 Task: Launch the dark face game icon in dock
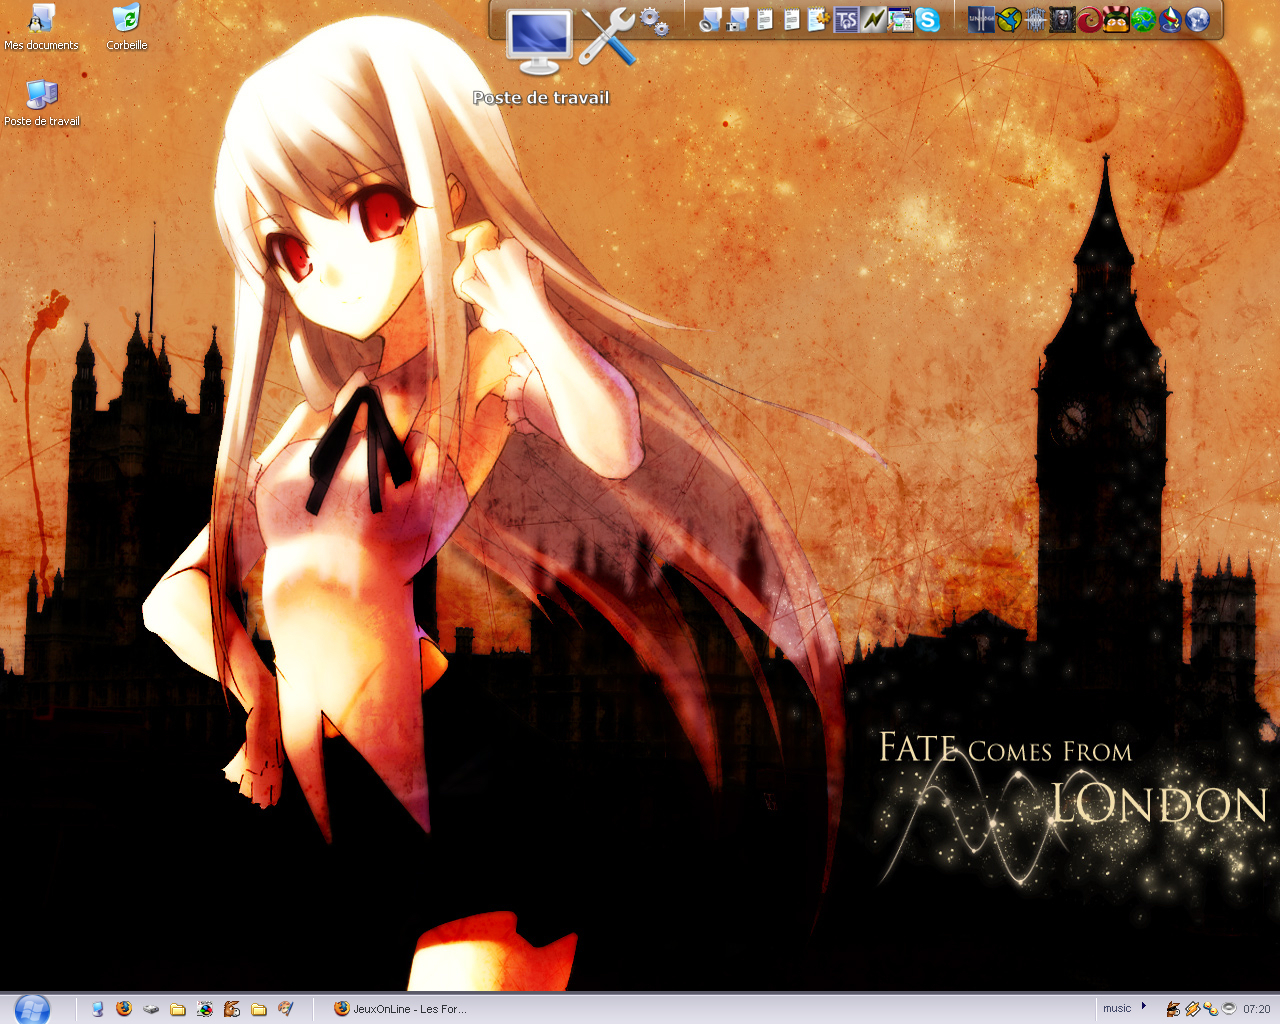1062,20
